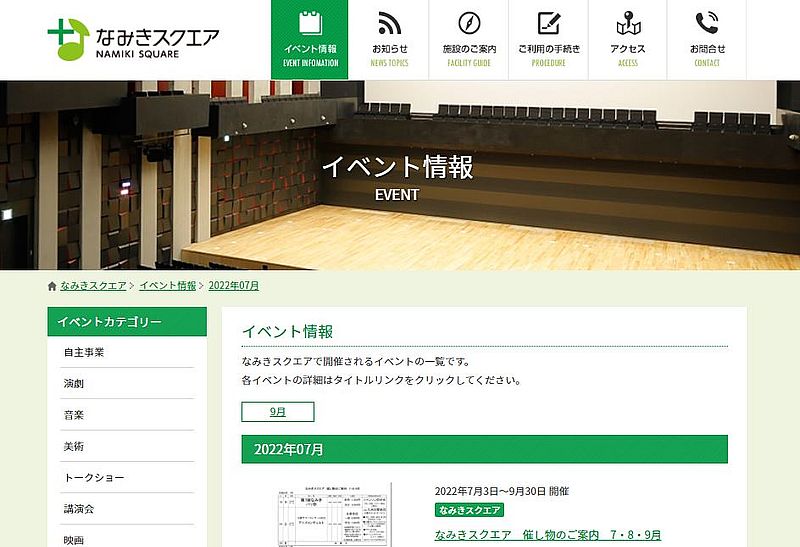Open アクセス ACCESS menu label
The image size is (800, 547).
point(628,55)
